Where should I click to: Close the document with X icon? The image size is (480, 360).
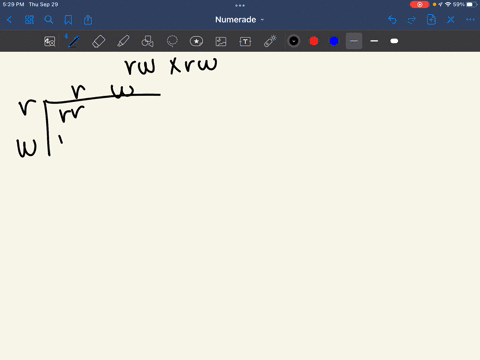[x=451, y=20]
